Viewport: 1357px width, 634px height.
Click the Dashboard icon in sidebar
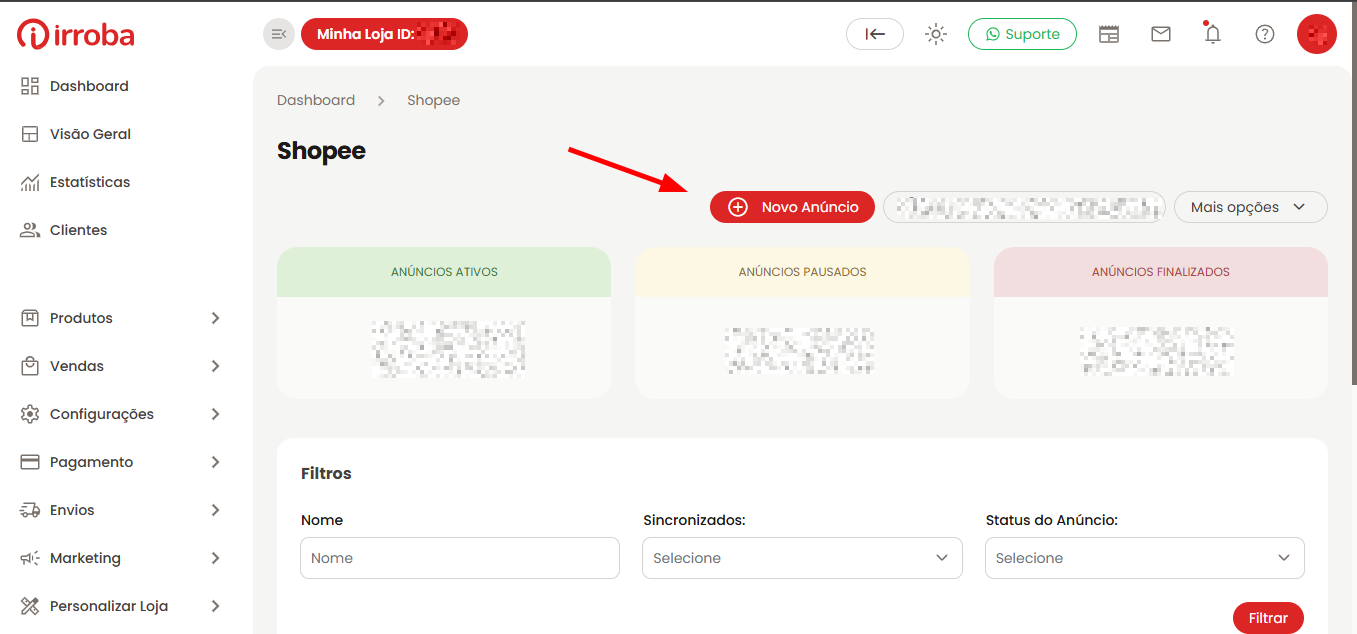[30, 86]
